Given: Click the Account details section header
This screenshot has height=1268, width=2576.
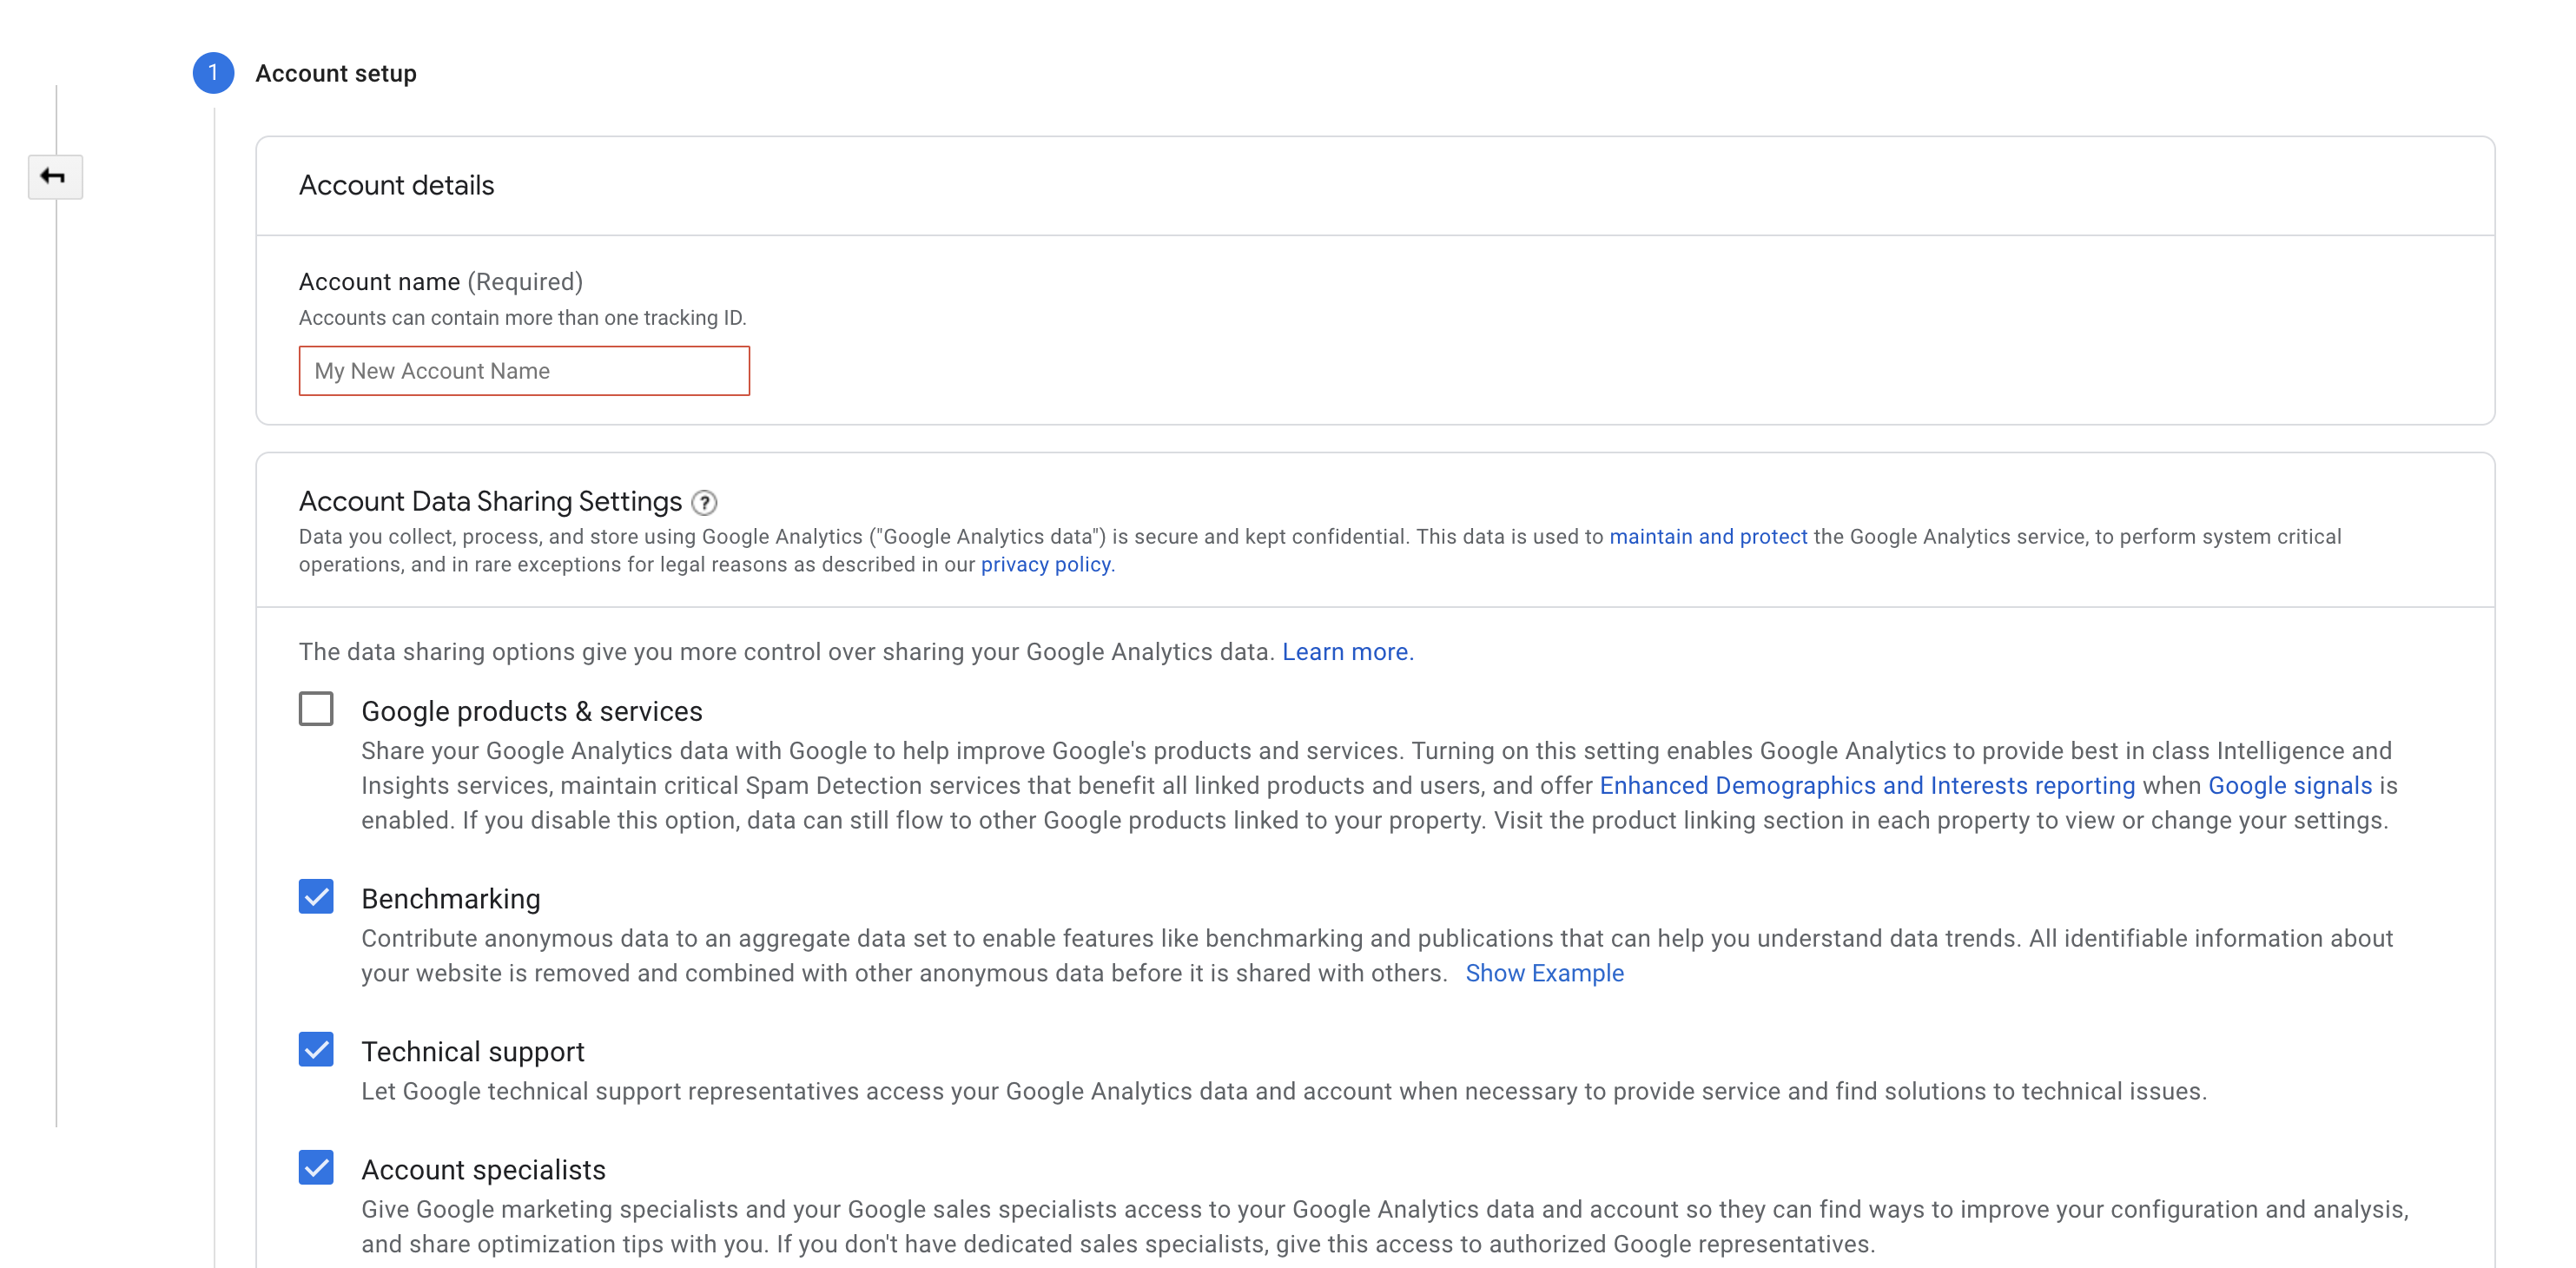Looking at the screenshot, I should point(396,186).
